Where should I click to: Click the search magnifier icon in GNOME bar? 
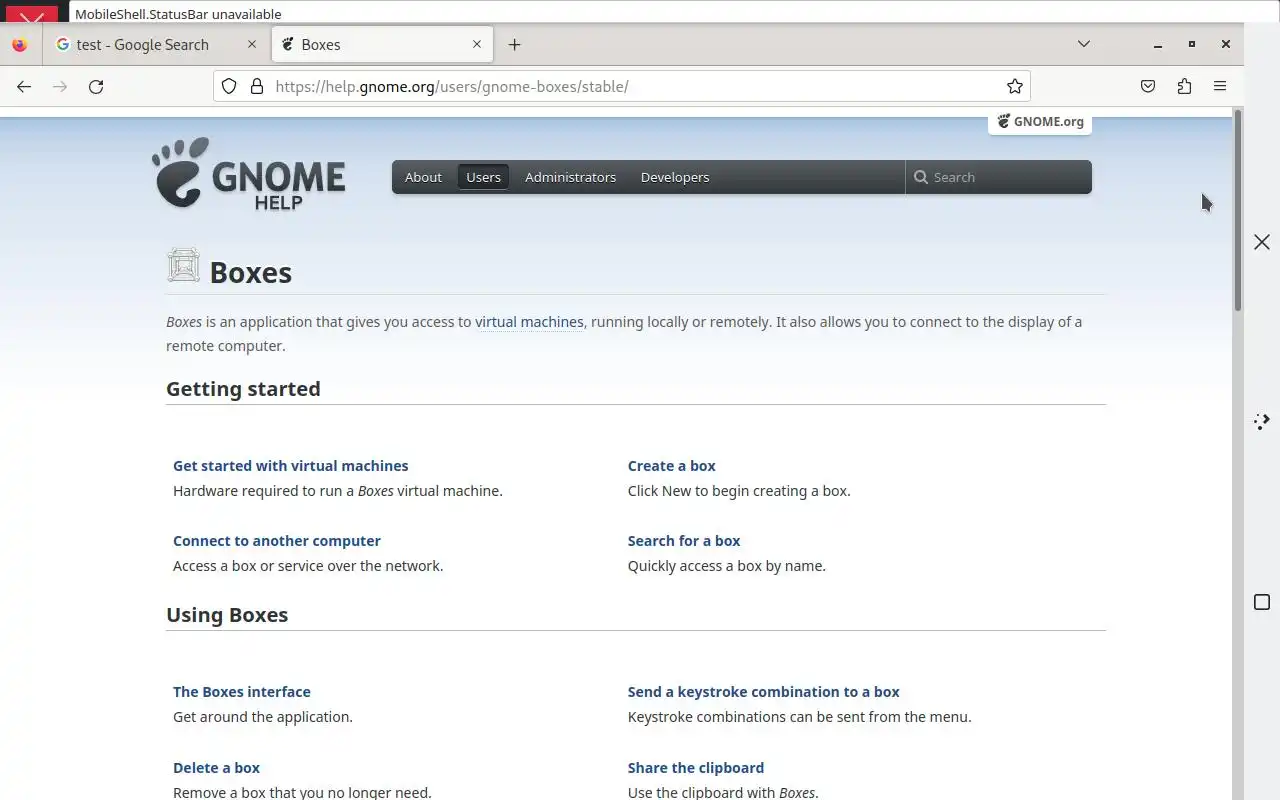(921, 177)
